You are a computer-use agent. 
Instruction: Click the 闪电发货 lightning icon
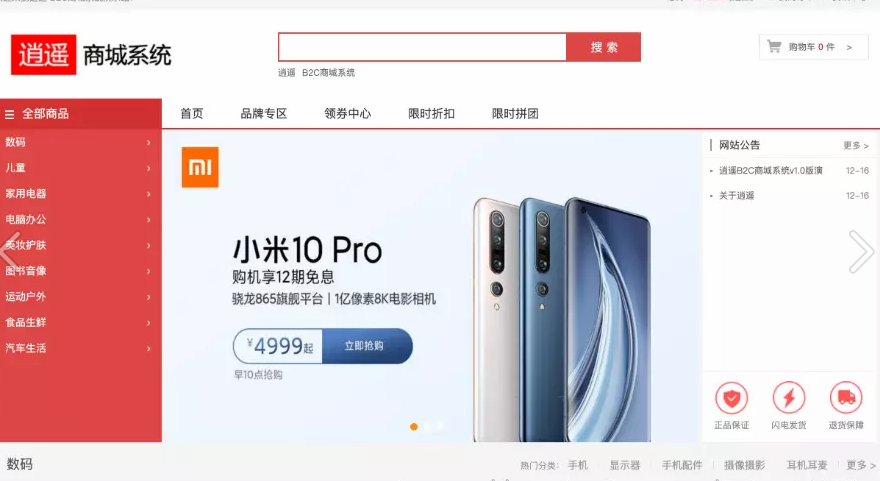[789, 398]
